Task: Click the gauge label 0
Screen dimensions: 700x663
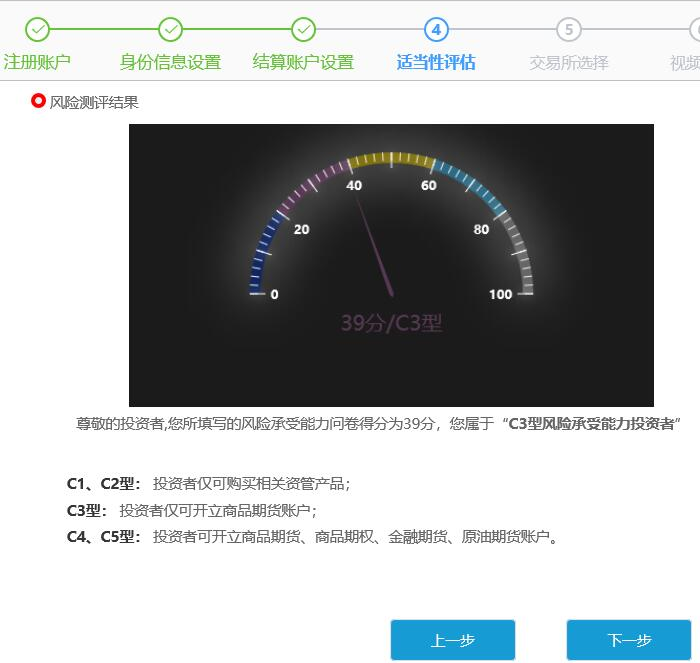Action: click(275, 294)
